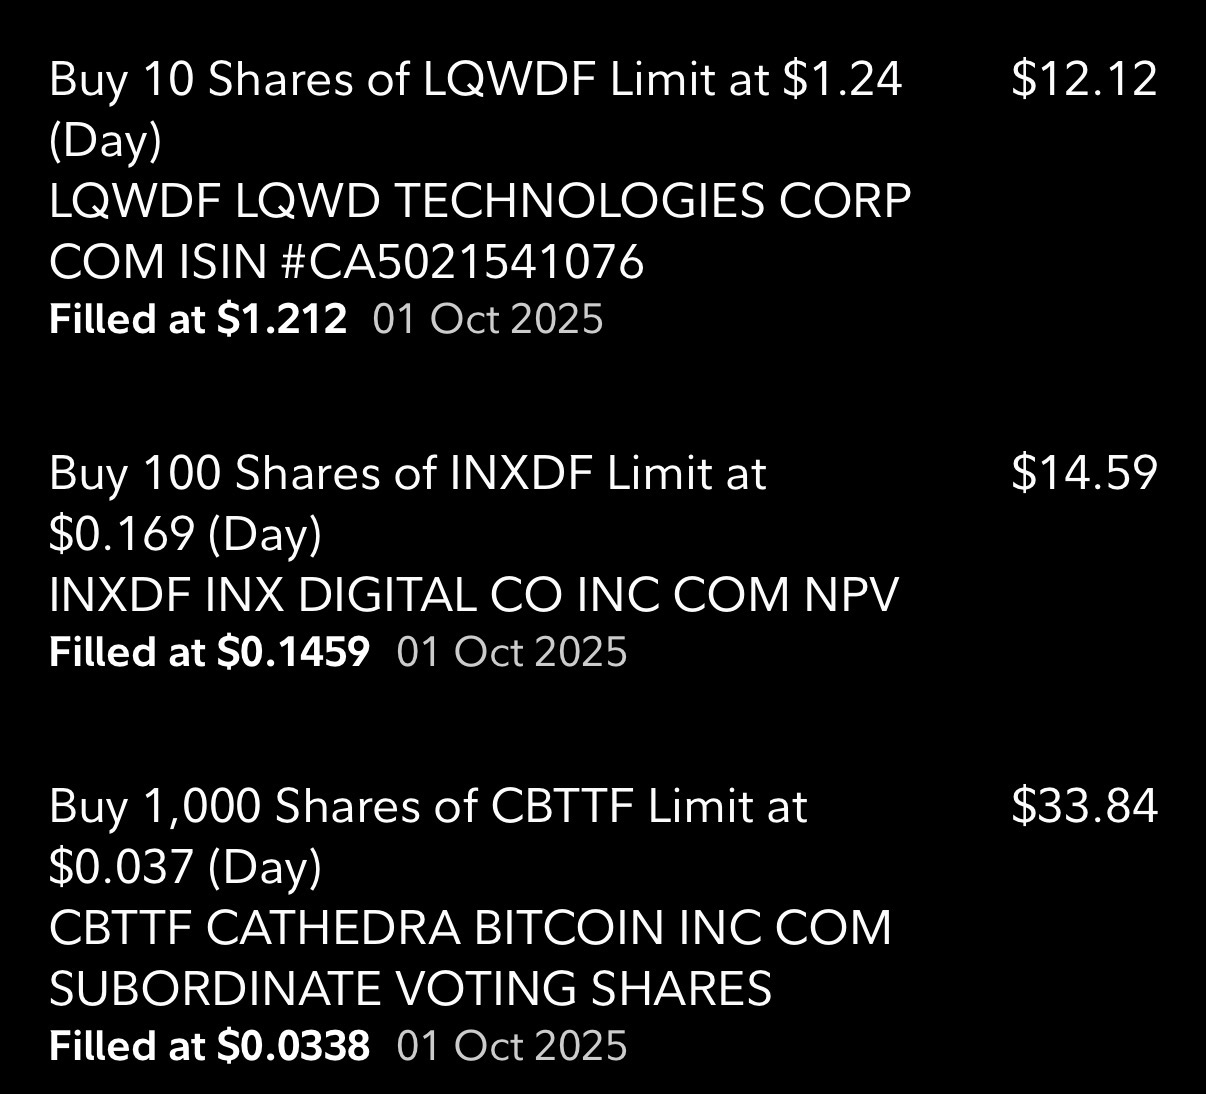This screenshot has height=1094, width=1206.
Task: Click the $33.84 order total
Action: pyautogui.click(x=1084, y=806)
